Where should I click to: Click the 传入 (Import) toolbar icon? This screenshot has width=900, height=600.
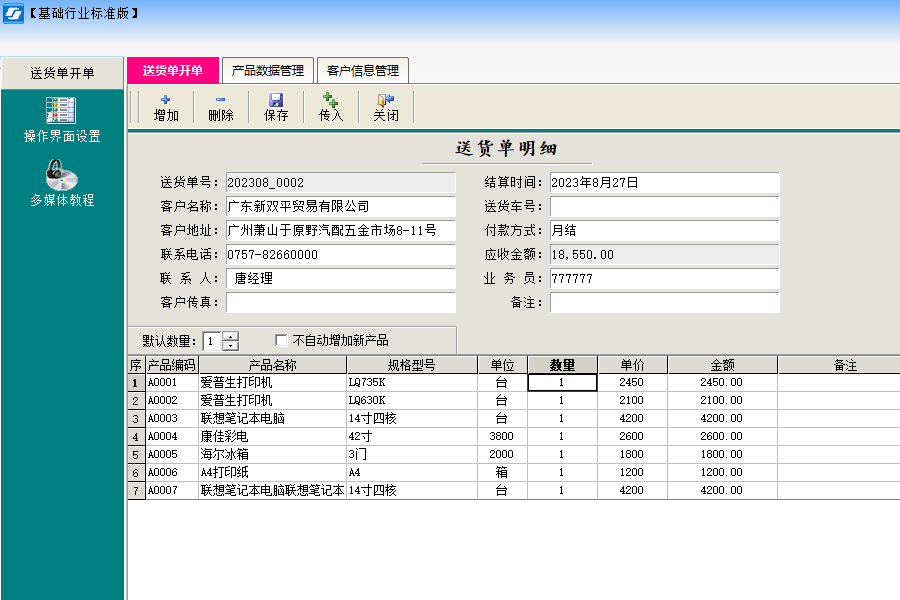(x=330, y=105)
